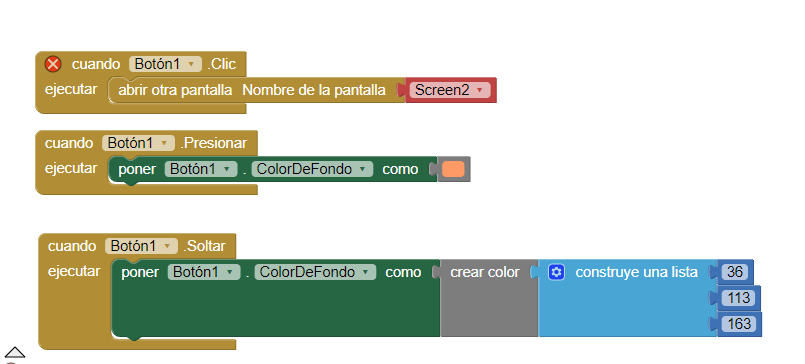Screen dimensions: 805x364
Task: Select the number field with value 163
Action: pos(738,324)
